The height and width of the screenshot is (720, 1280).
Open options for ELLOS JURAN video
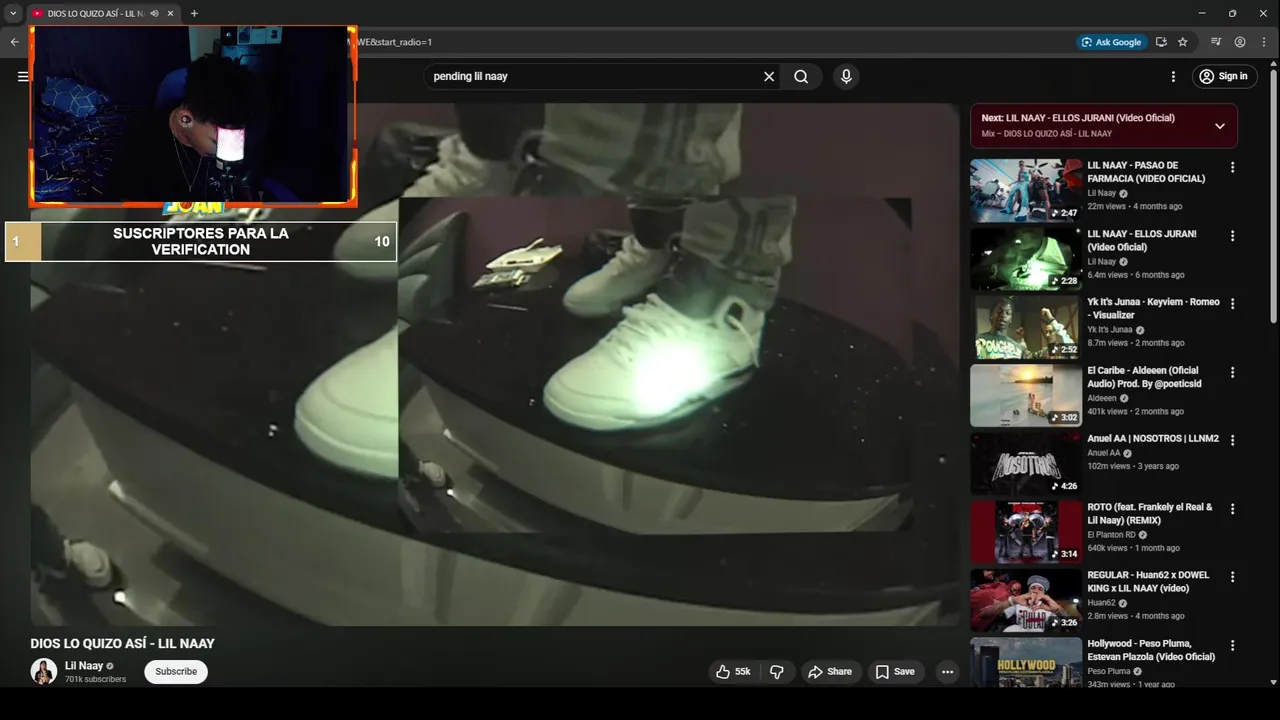click(x=1232, y=236)
